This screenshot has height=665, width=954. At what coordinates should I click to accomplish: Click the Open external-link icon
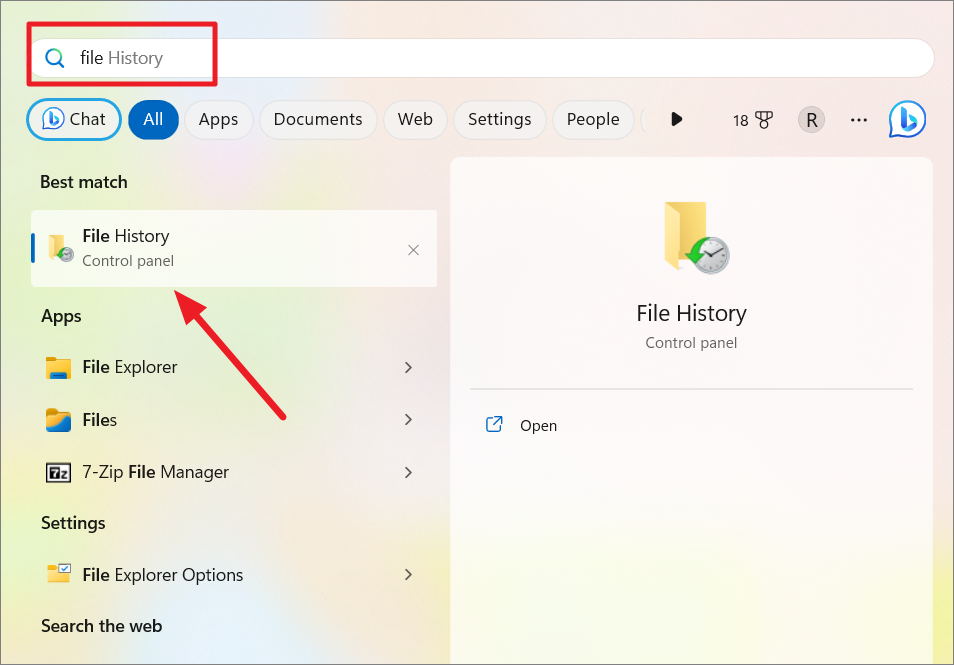[x=494, y=424]
